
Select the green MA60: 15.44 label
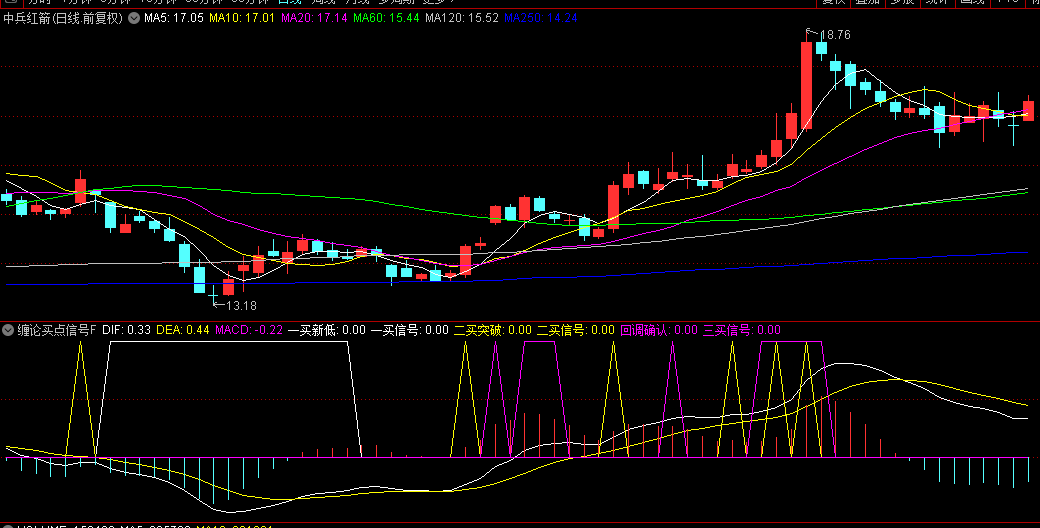tap(386, 19)
